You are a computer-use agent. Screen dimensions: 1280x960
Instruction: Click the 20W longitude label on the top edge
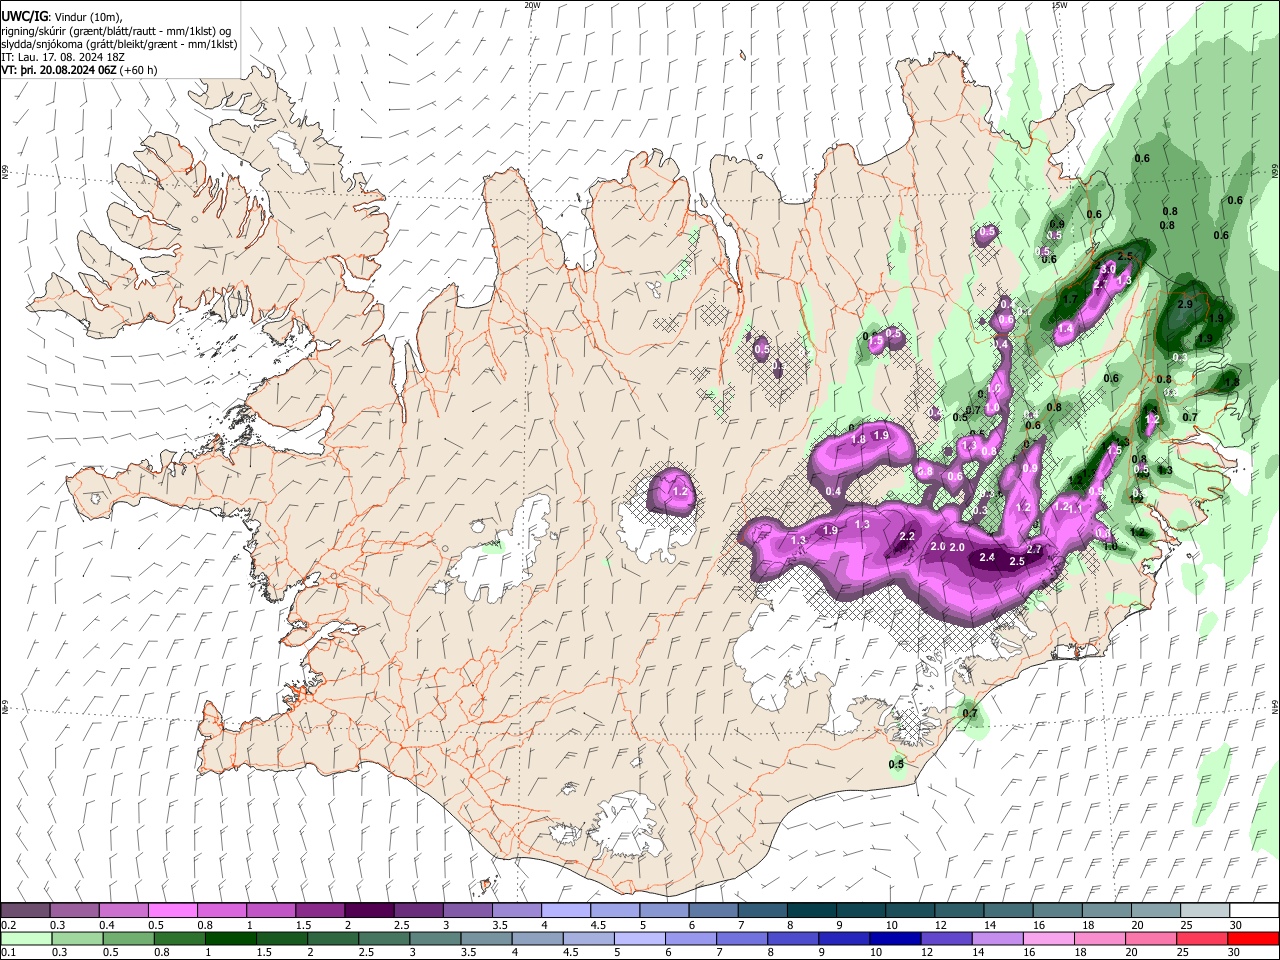532,5
